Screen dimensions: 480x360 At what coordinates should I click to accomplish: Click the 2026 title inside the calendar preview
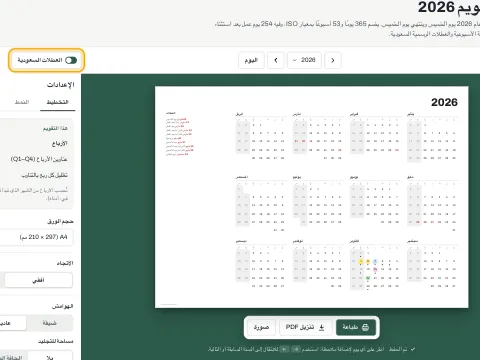click(x=444, y=102)
